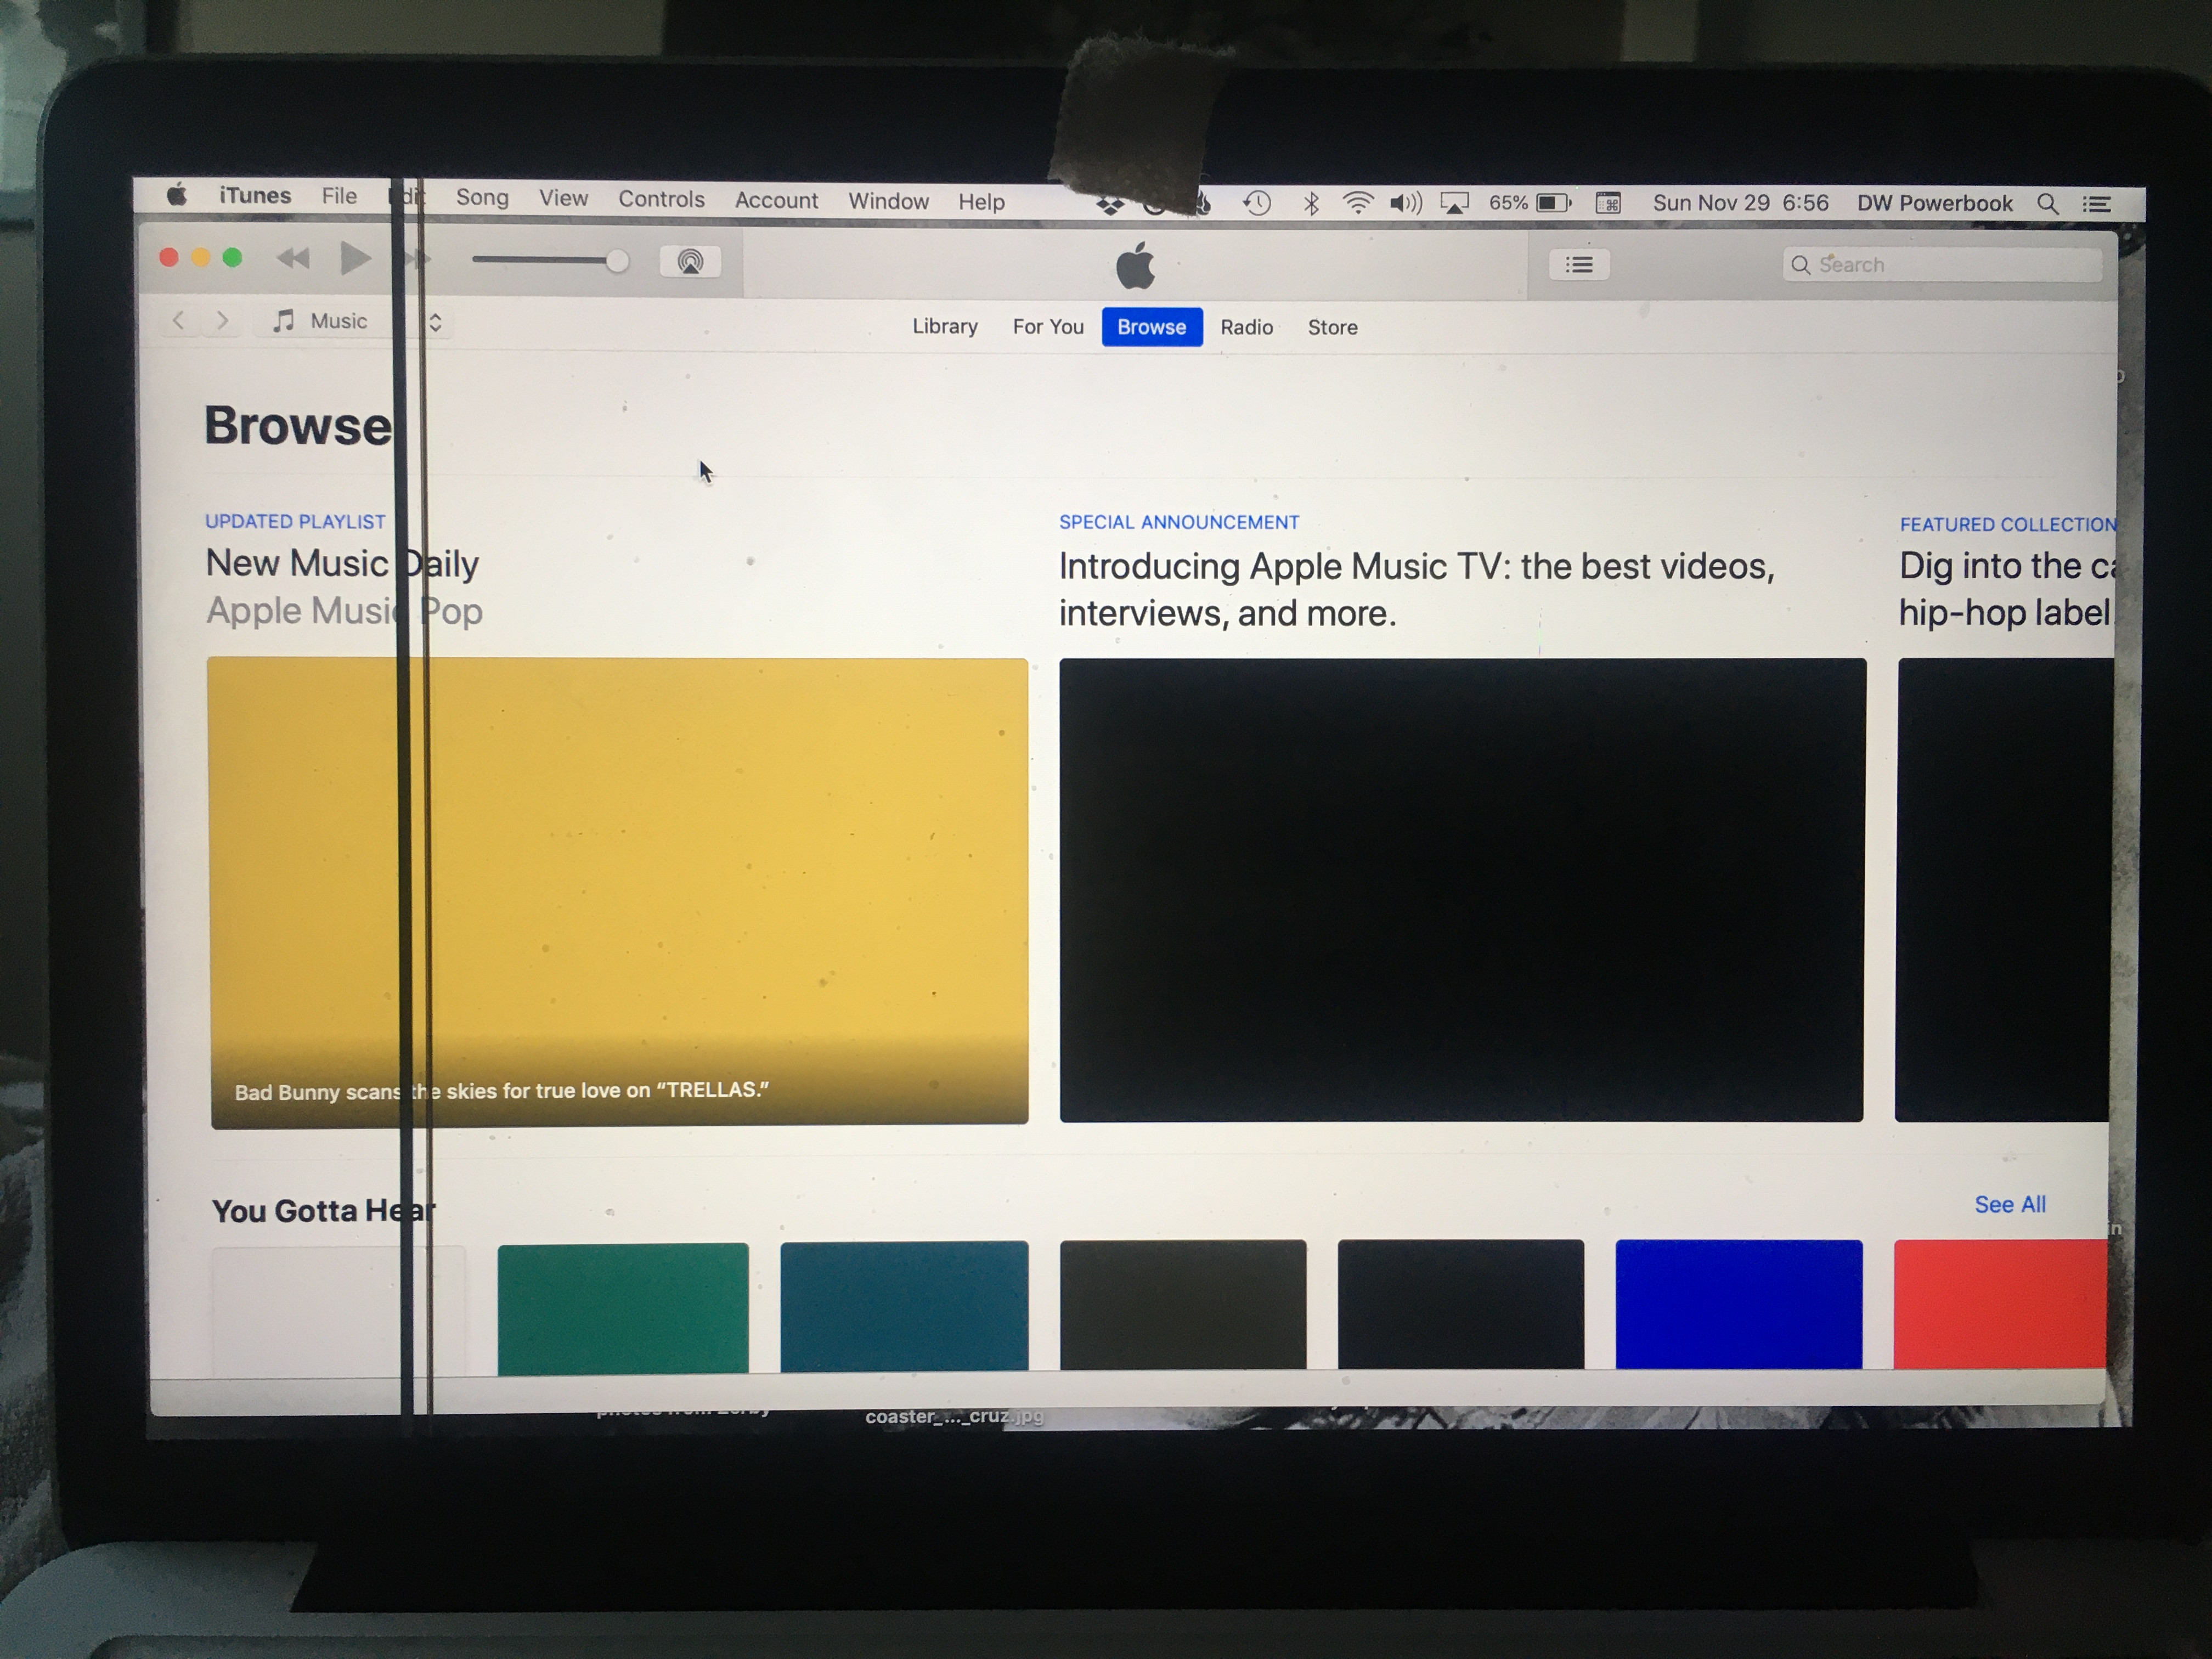Screen dimensions: 2212x1659
Task: Adjust the iTunes volume slider knob
Action: (617, 261)
